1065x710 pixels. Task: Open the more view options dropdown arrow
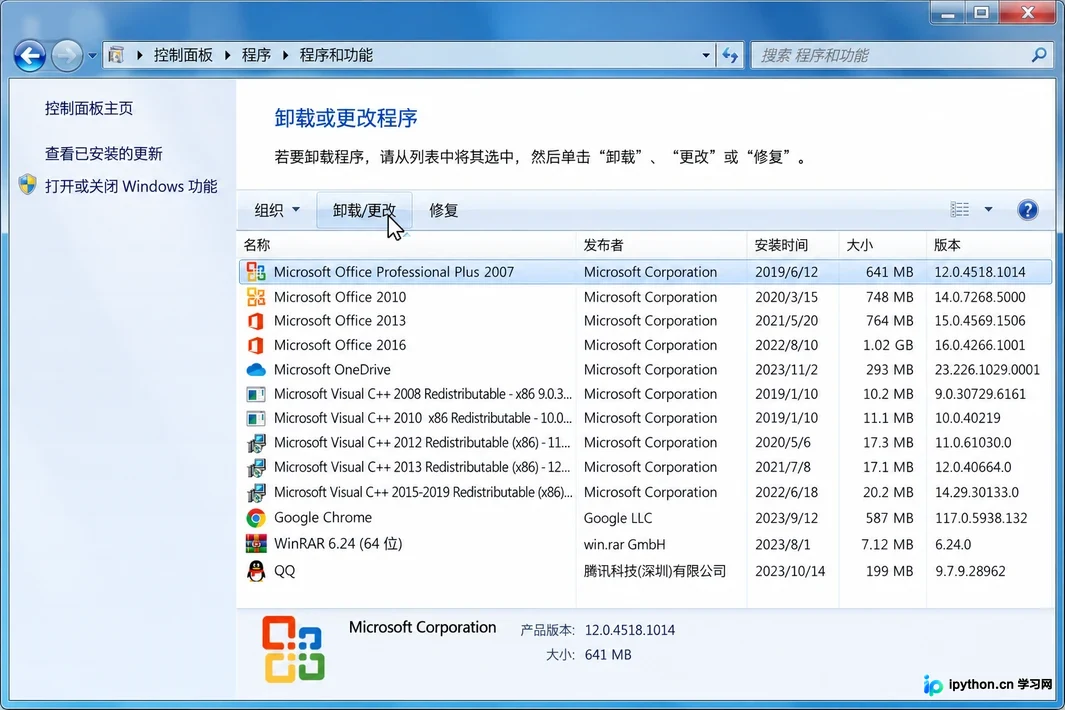[x=988, y=209]
